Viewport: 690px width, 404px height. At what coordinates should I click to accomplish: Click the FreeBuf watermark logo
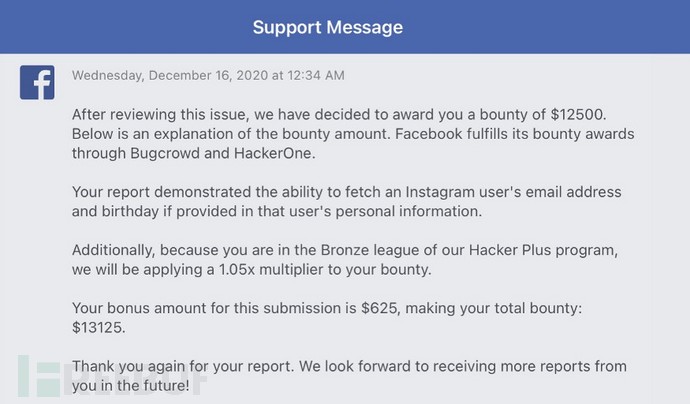coord(112,376)
